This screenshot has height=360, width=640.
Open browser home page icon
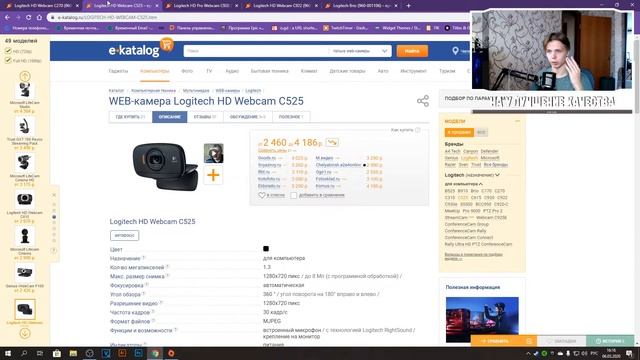(x=39, y=18)
